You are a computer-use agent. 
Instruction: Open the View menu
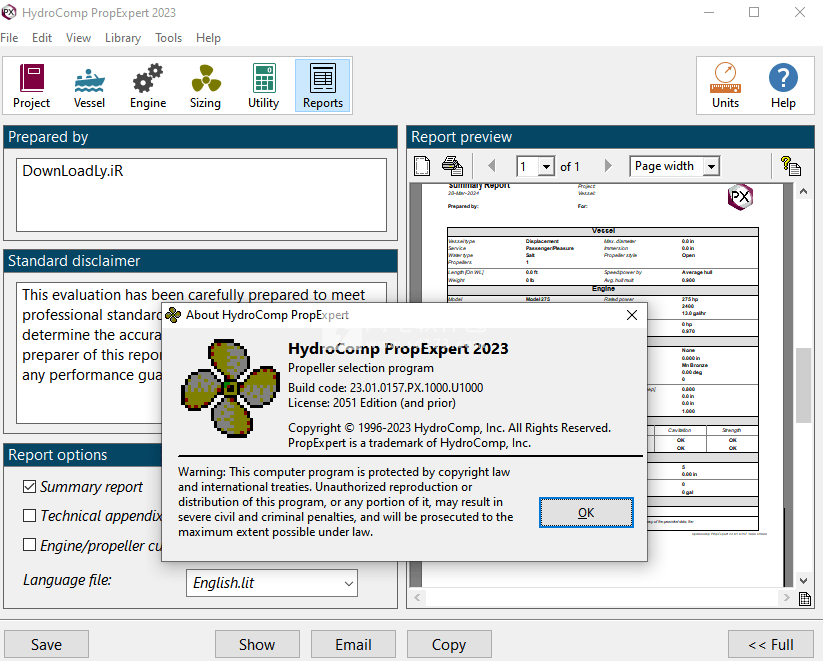[x=78, y=38]
